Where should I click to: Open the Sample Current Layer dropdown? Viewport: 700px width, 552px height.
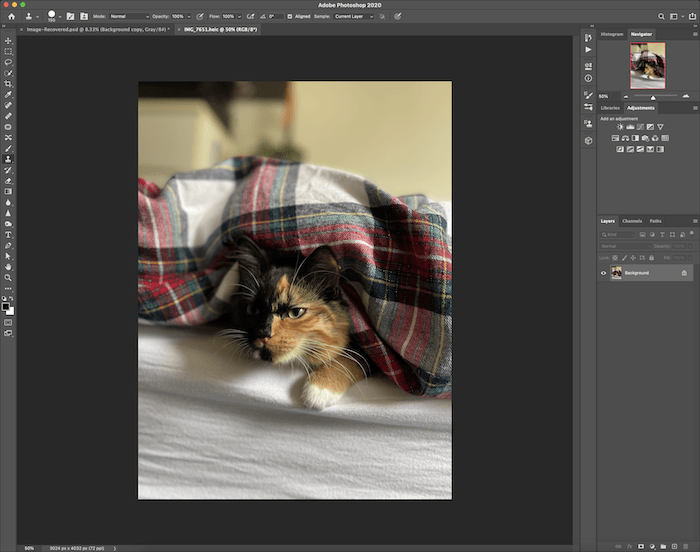354,17
